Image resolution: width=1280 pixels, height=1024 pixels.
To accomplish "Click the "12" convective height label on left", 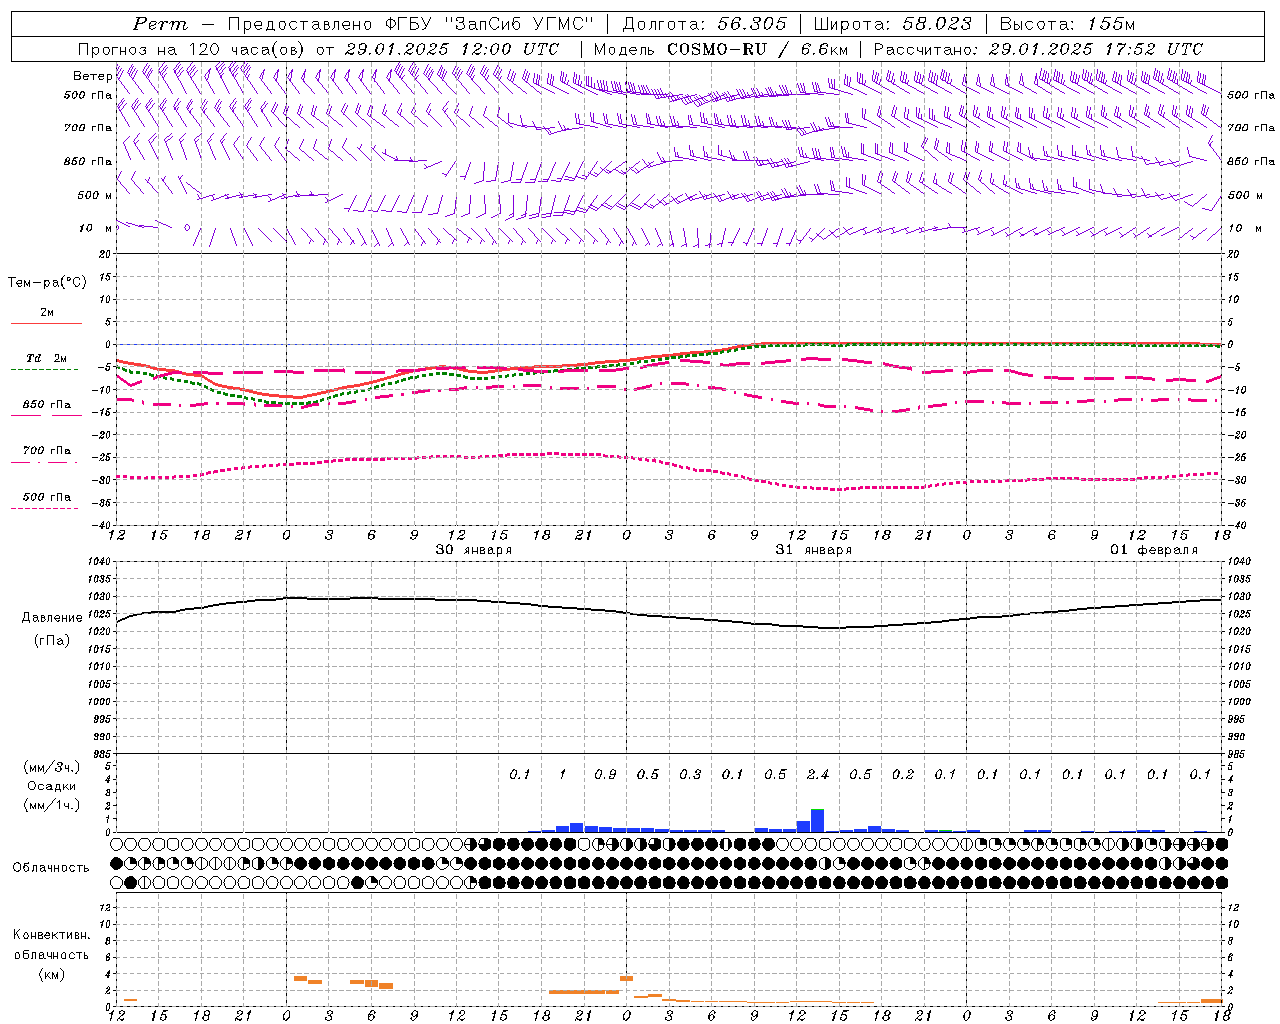I will click(x=104, y=907).
